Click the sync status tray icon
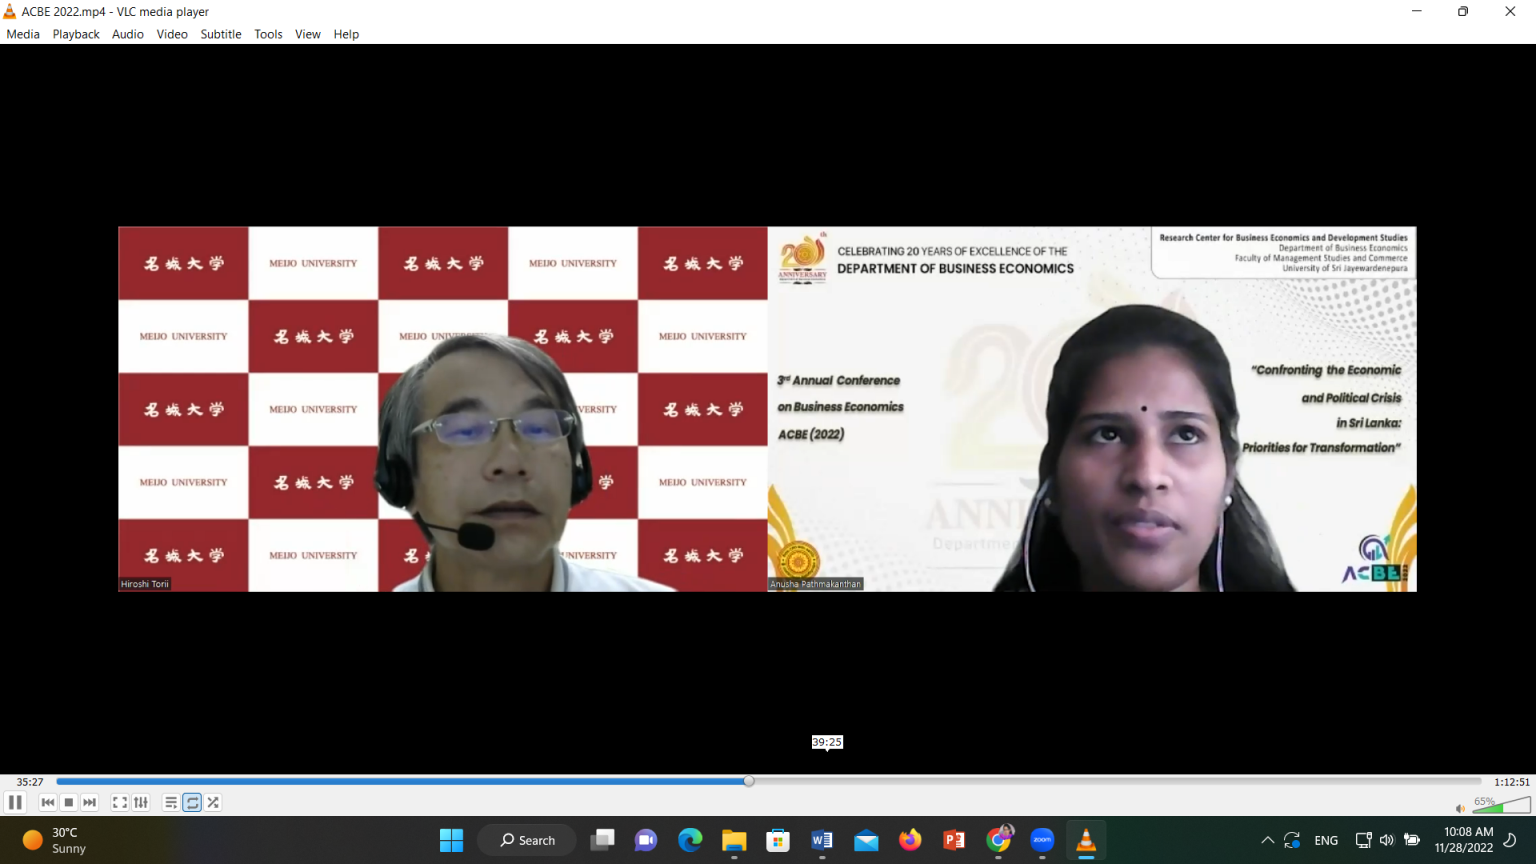Screen dimensions: 1536x864 pyautogui.click(x=1292, y=840)
